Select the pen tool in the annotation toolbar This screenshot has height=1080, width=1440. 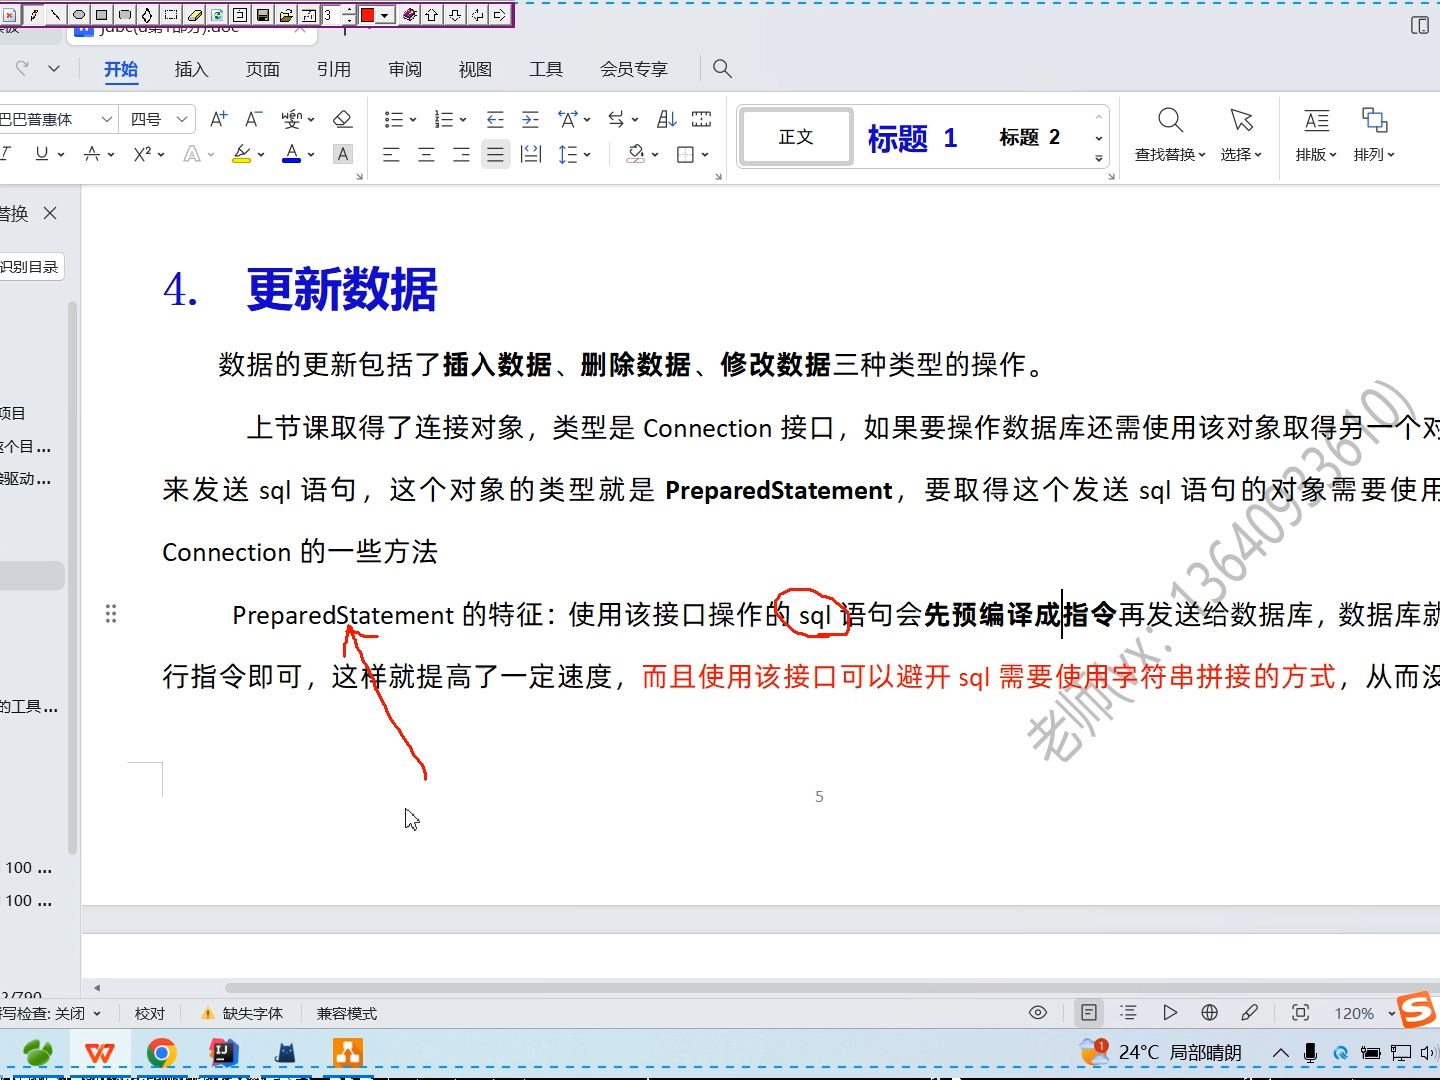pos(33,14)
